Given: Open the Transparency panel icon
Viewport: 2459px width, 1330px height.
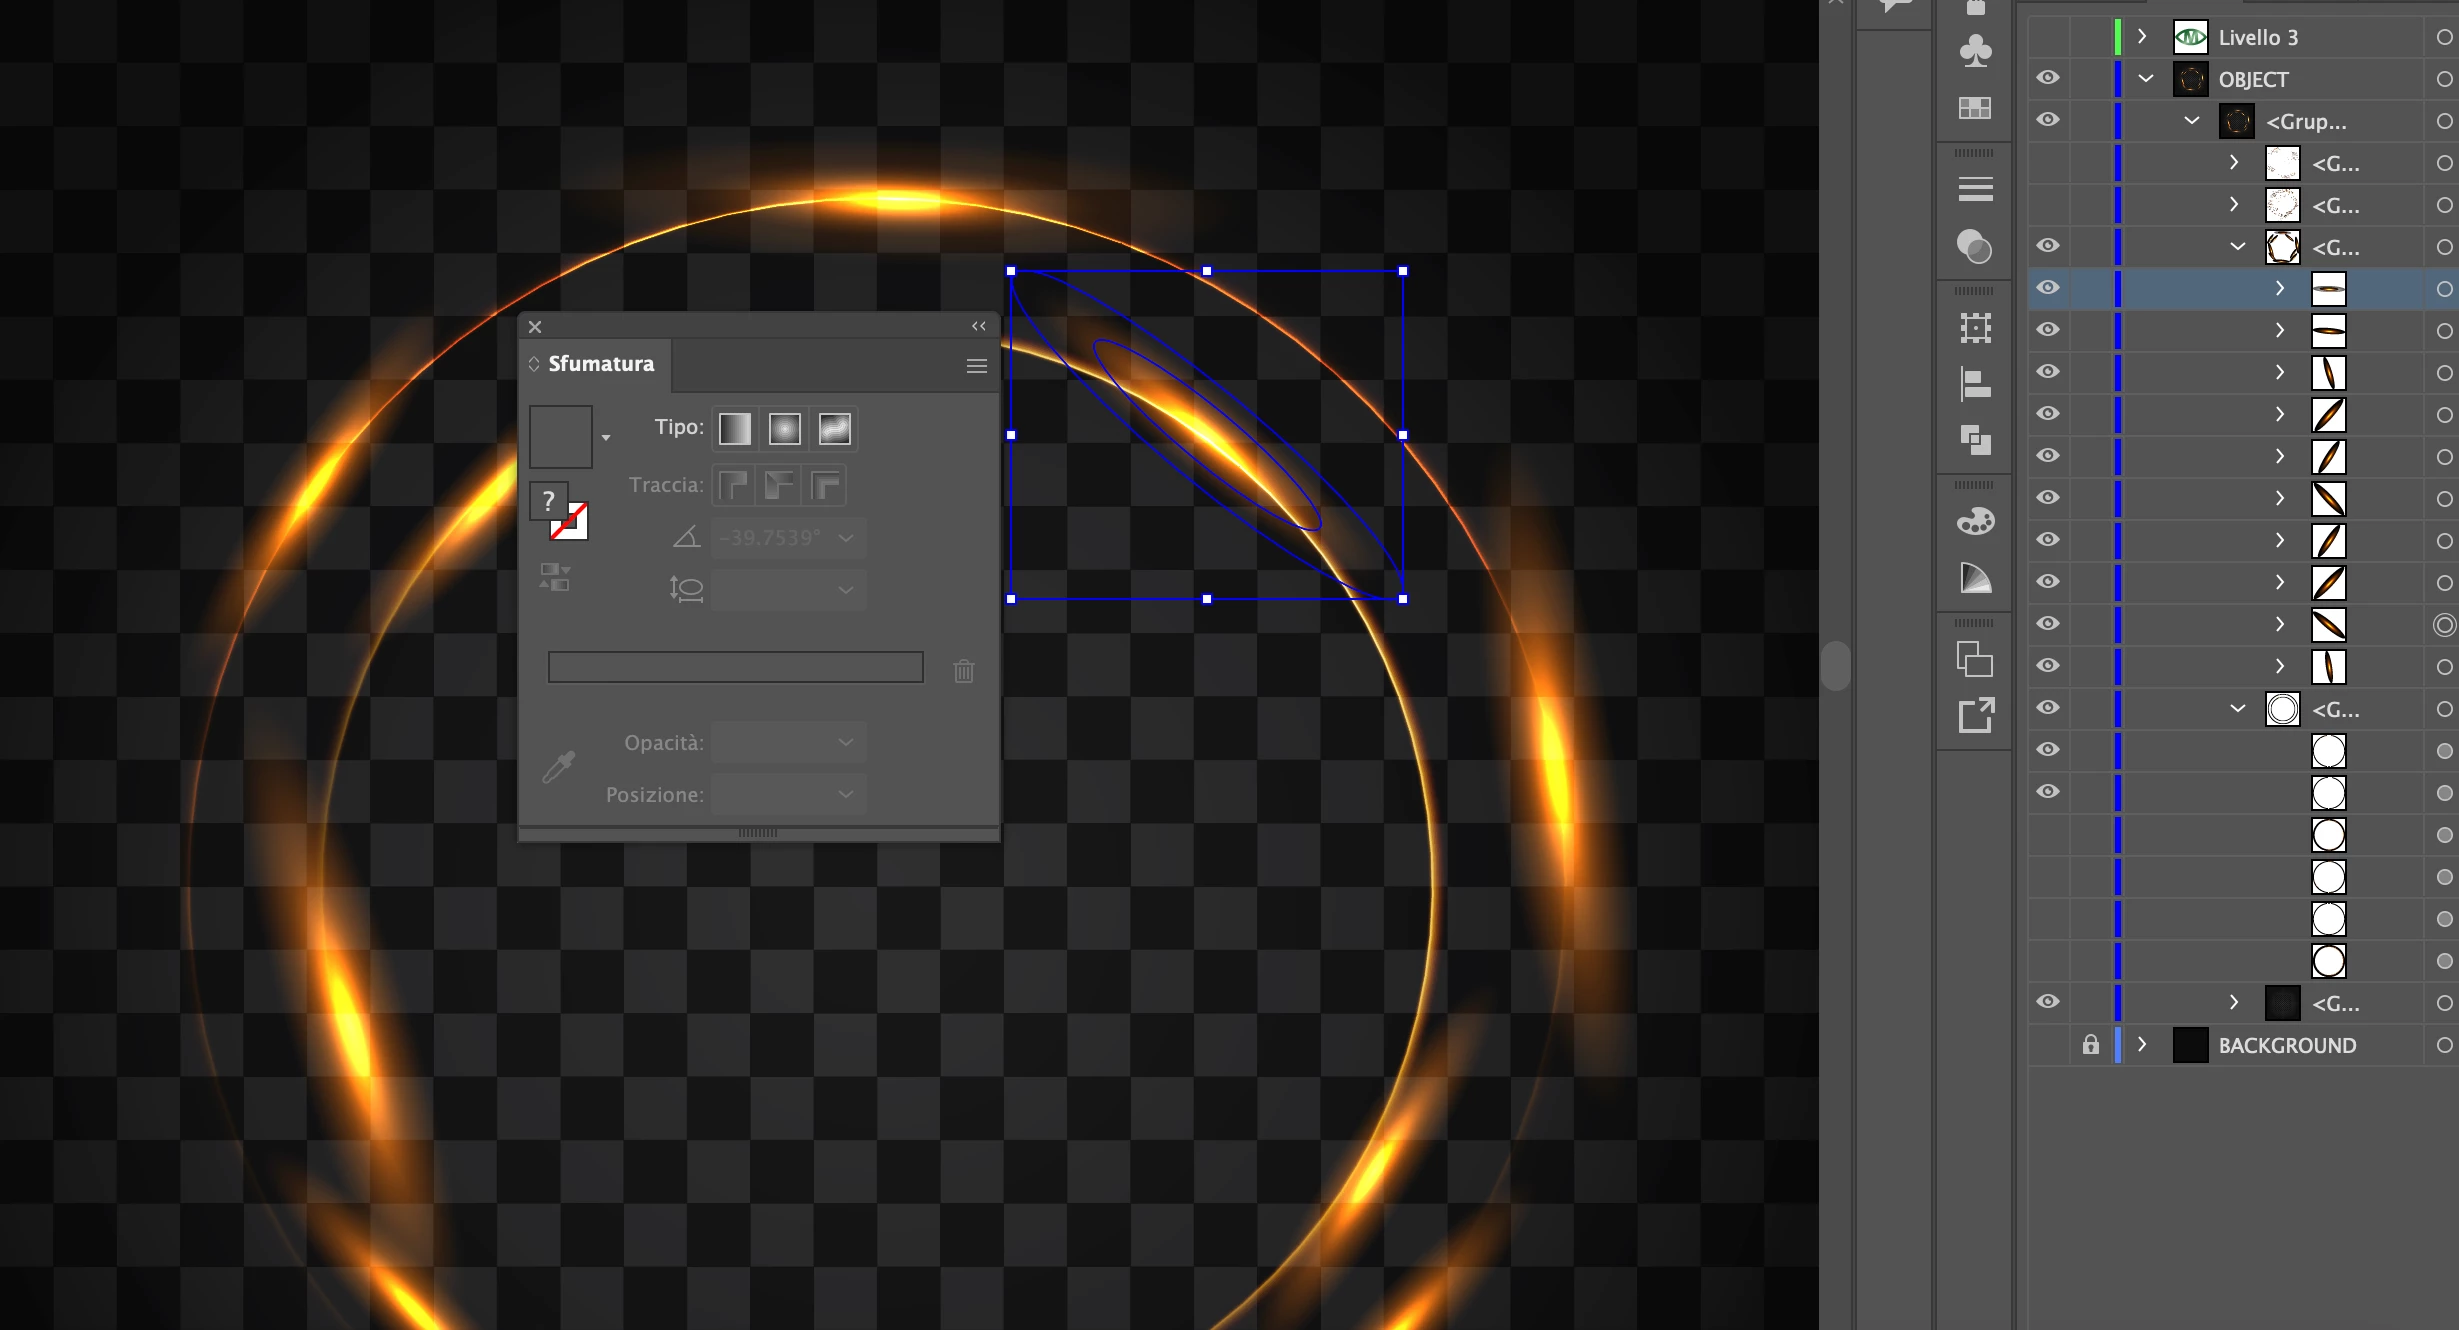Looking at the screenshot, I should pyautogui.click(x=1975, y=246).
